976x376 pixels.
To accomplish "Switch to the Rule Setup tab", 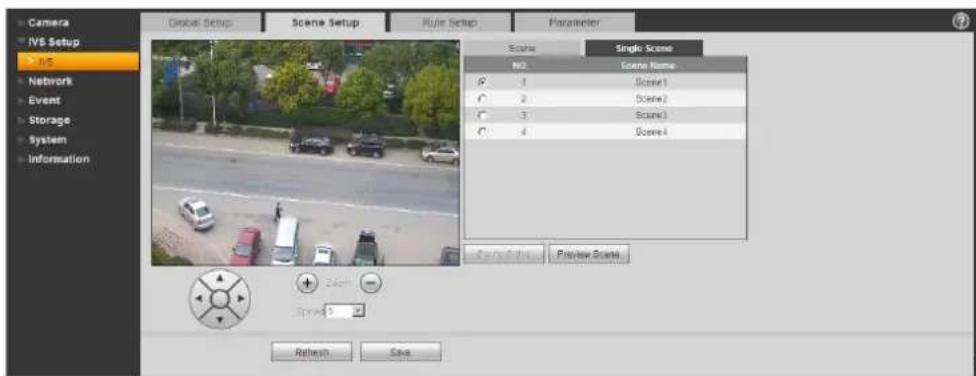I will point(449,22).
